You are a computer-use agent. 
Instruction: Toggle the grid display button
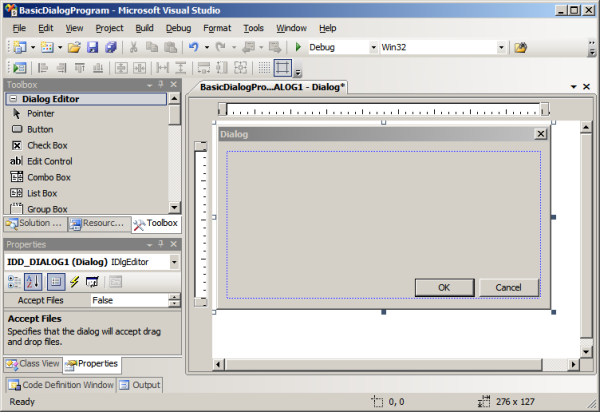click(x=264, y=68)
